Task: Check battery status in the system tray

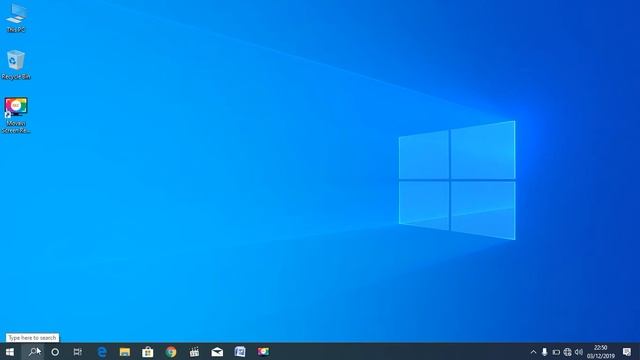Action: [x=556, y=352]
